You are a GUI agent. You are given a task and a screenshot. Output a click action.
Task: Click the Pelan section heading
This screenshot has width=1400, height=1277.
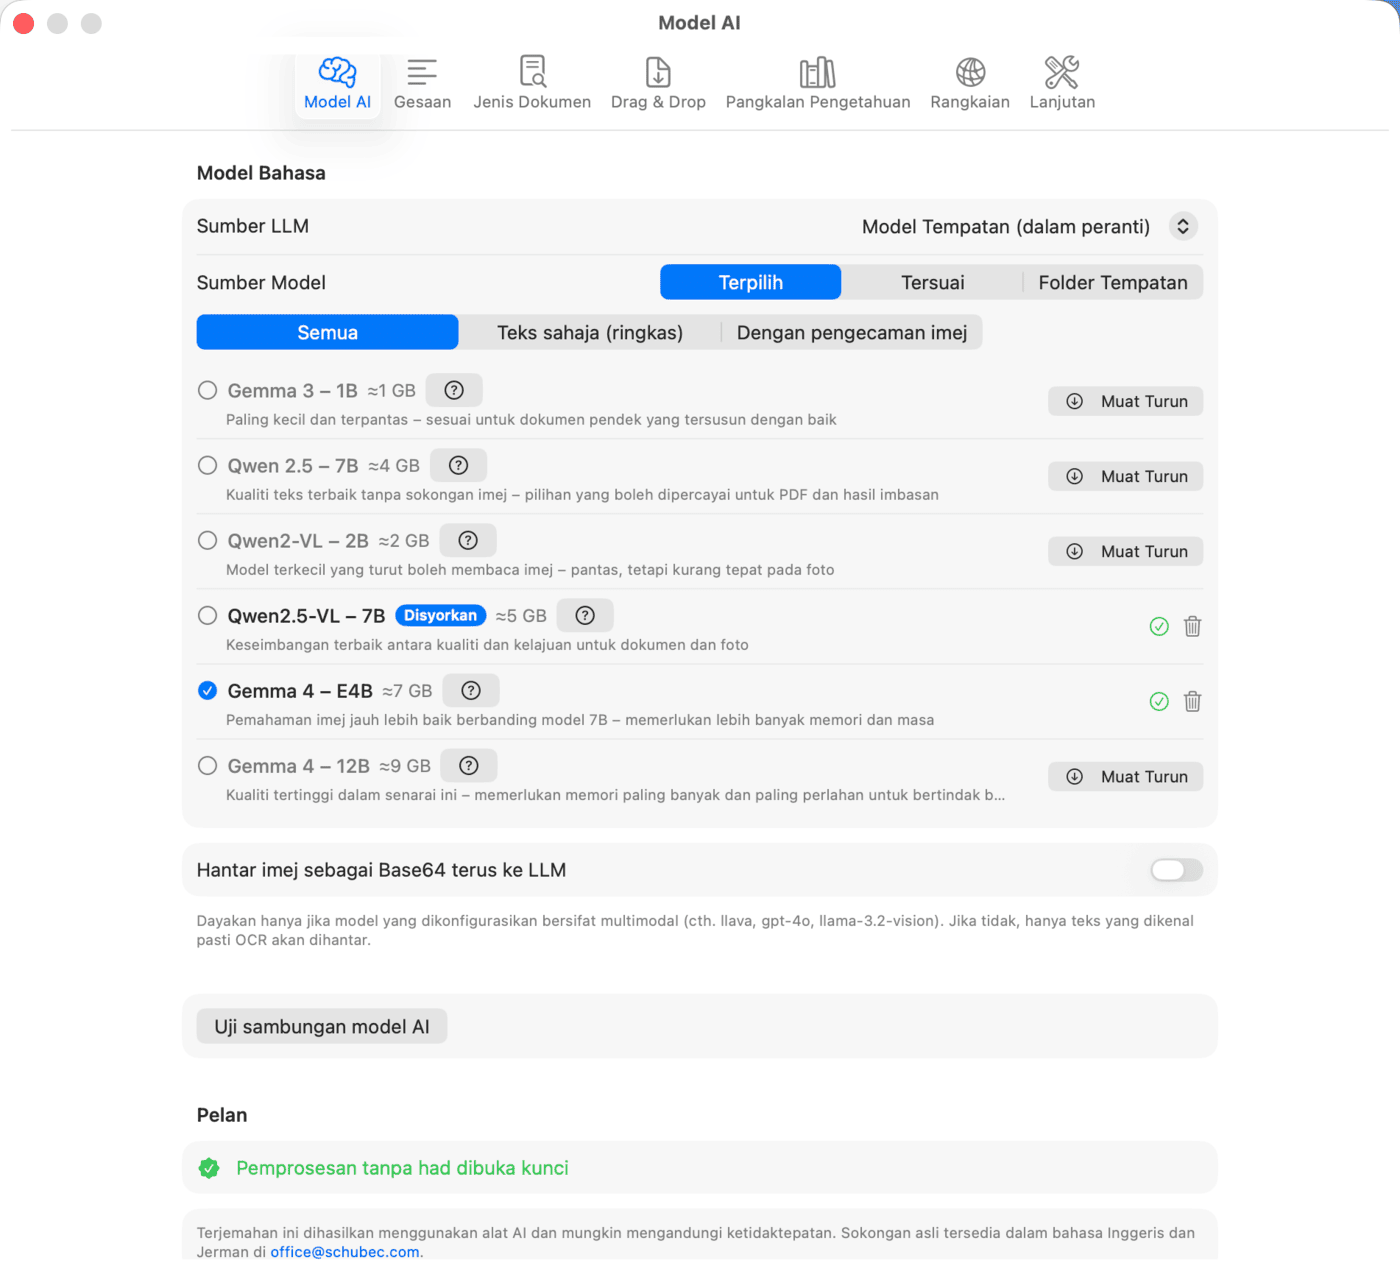coord(222,1115)
